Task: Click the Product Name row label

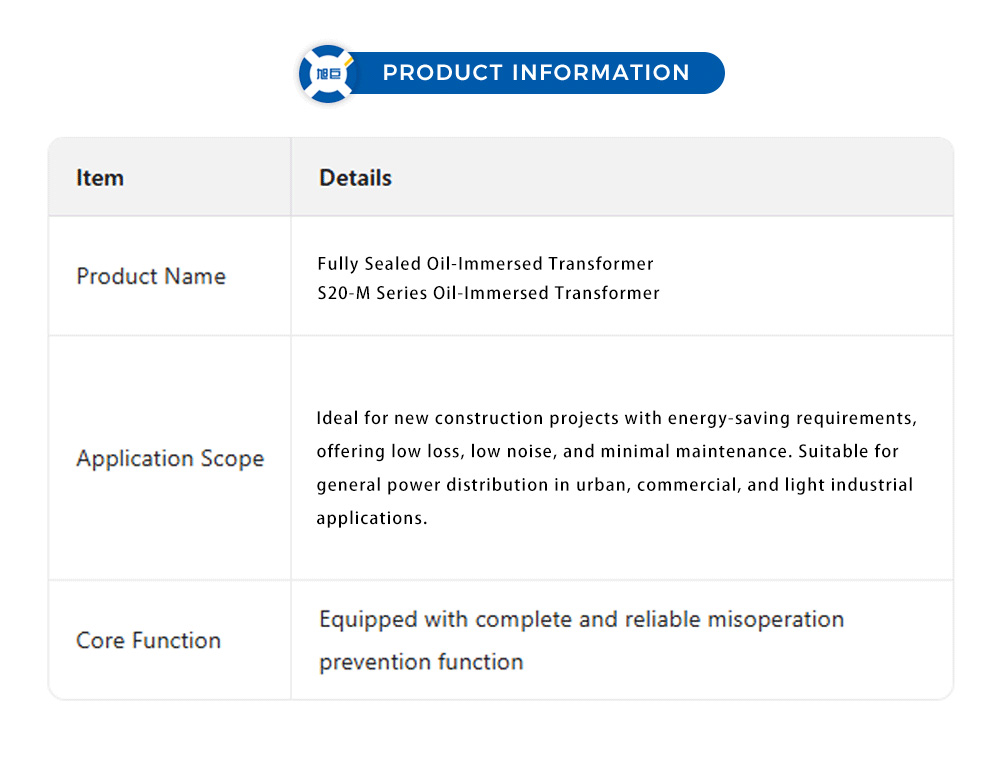Action: click(151, 276)
